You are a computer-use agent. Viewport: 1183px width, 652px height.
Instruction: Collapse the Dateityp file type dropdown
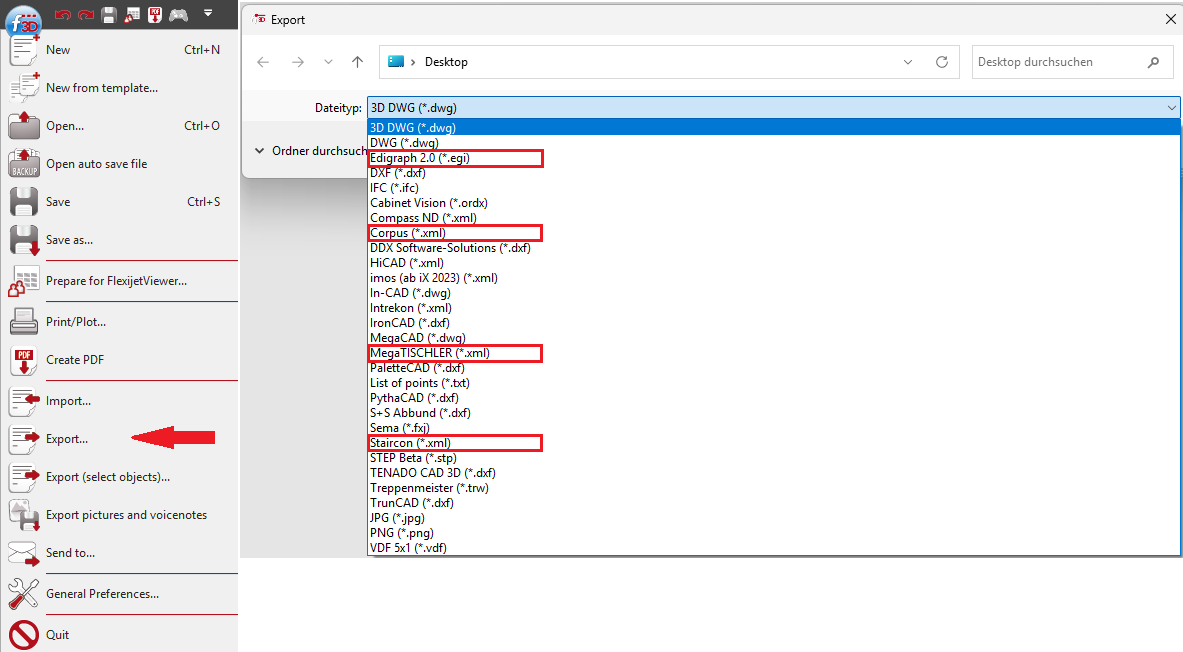pyautogui.click(x=1171, y=108)
